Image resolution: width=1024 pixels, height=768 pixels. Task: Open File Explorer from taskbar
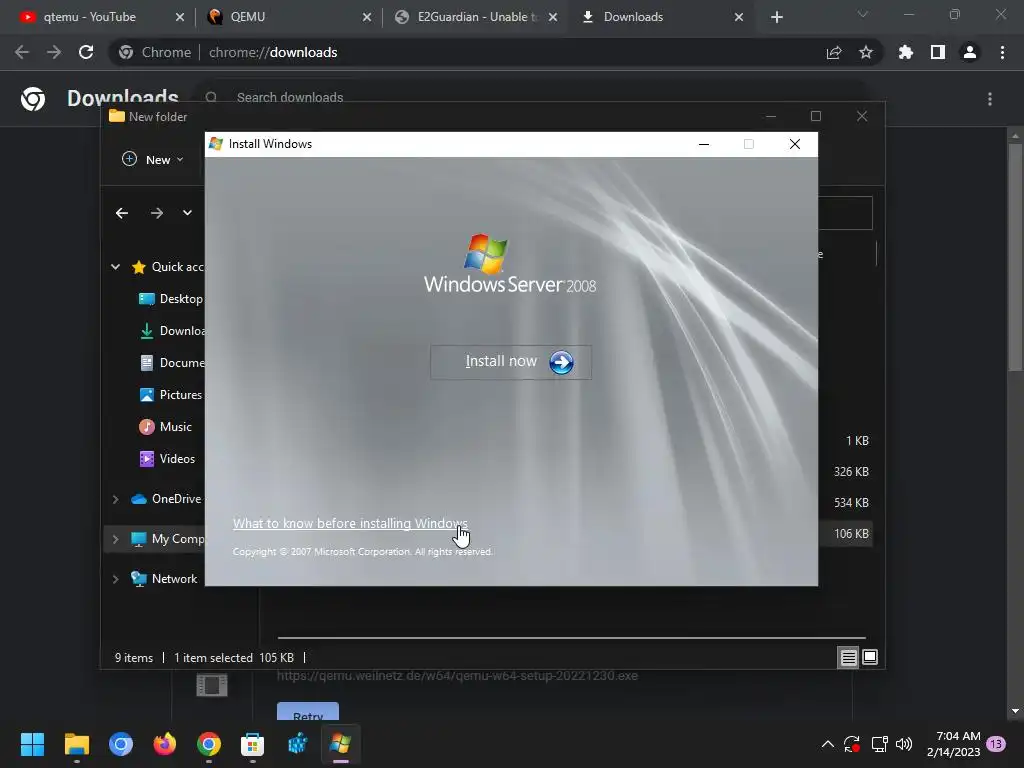(76, 744)
